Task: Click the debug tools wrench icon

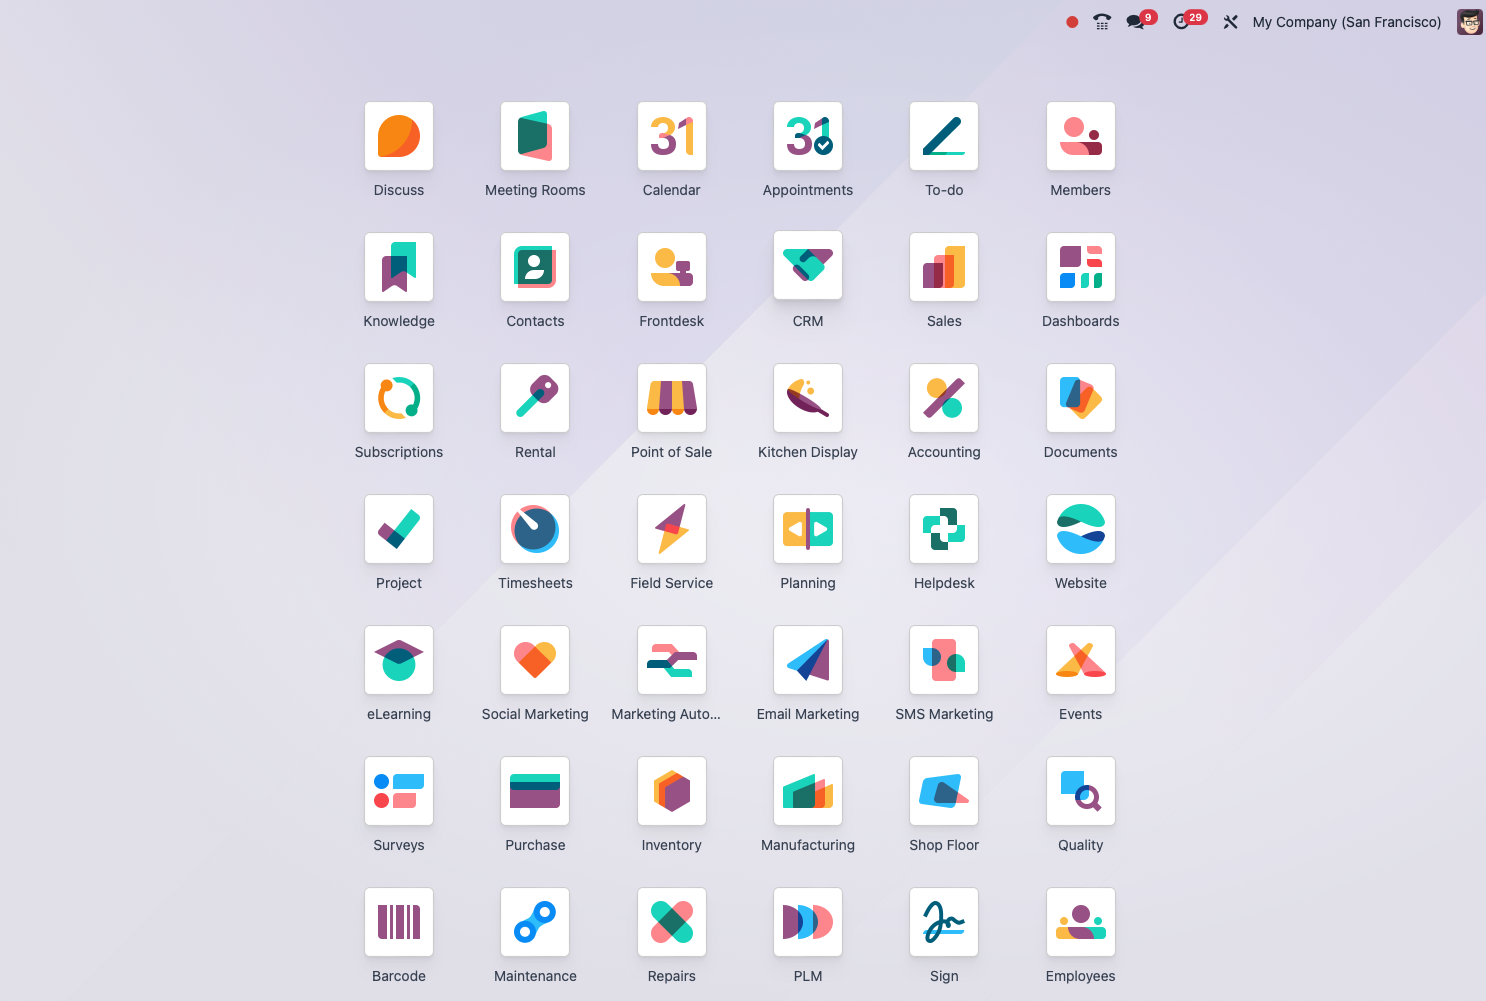Action: [1230, 22]
